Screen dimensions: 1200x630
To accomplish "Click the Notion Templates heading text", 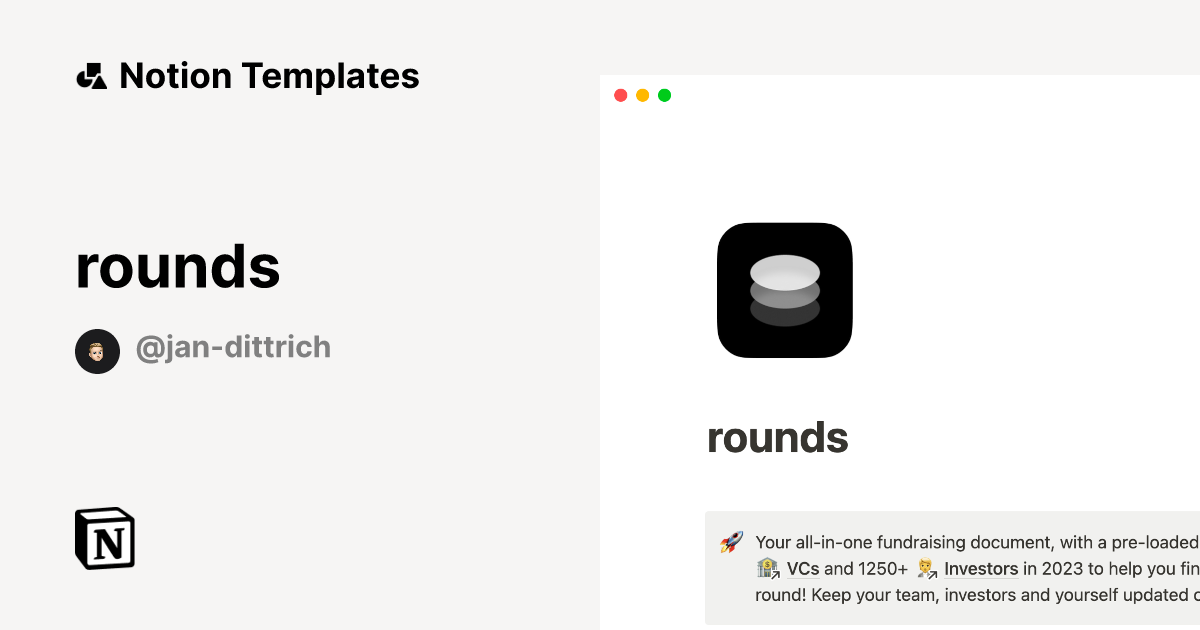I will [x=268, y=76].
